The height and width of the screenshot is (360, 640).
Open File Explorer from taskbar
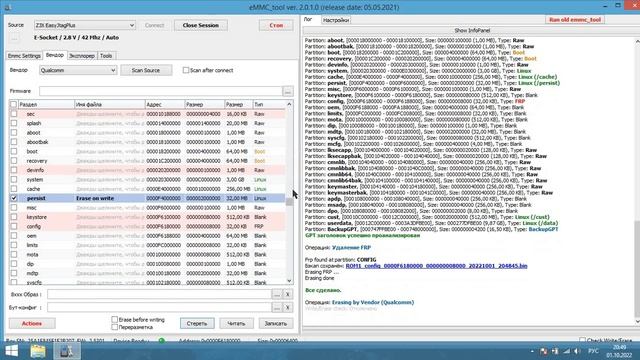(38, 351)
